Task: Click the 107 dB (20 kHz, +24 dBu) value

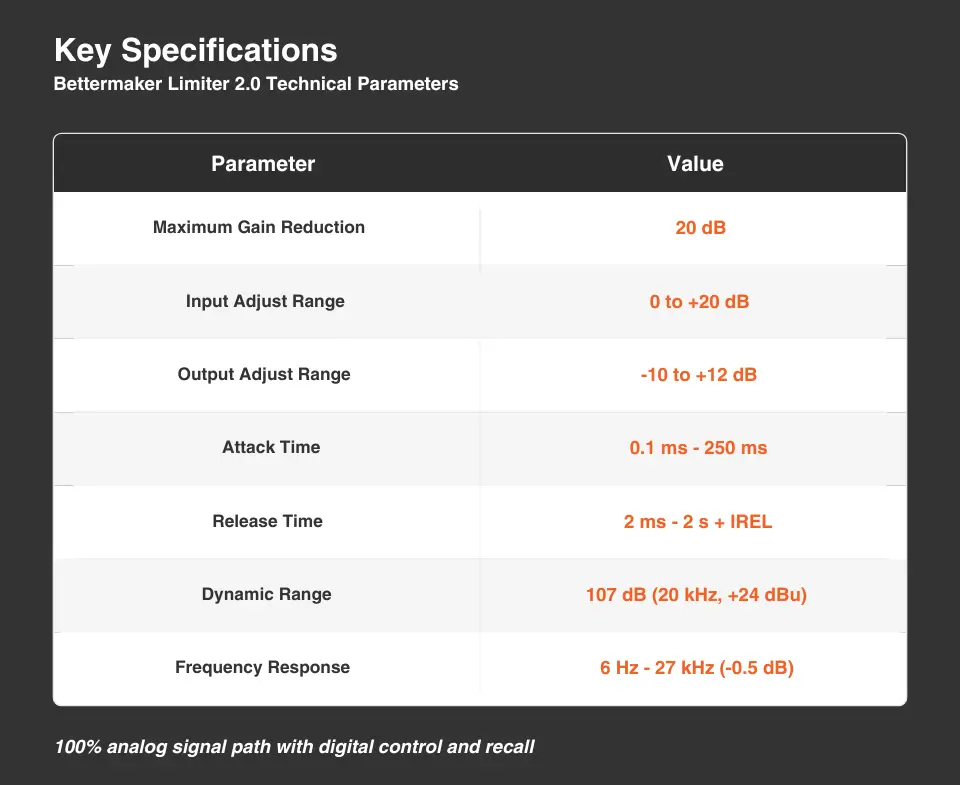Action: 696,595
